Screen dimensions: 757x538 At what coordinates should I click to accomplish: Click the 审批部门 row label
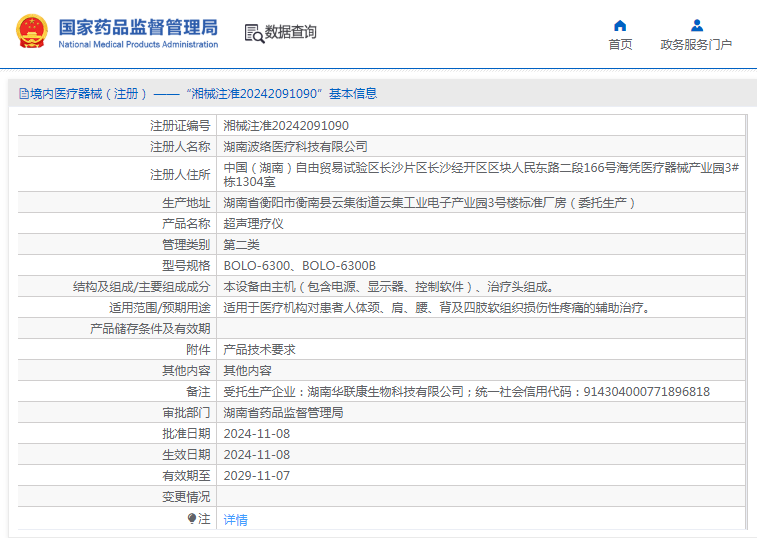(x=186, y=413)
